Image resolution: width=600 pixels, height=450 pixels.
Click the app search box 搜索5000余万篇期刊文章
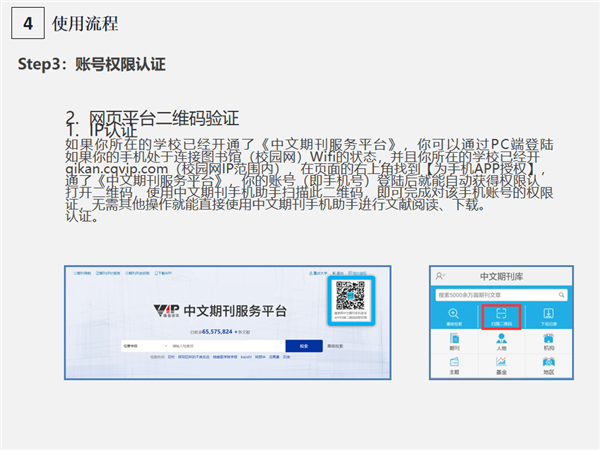(501, 295)
